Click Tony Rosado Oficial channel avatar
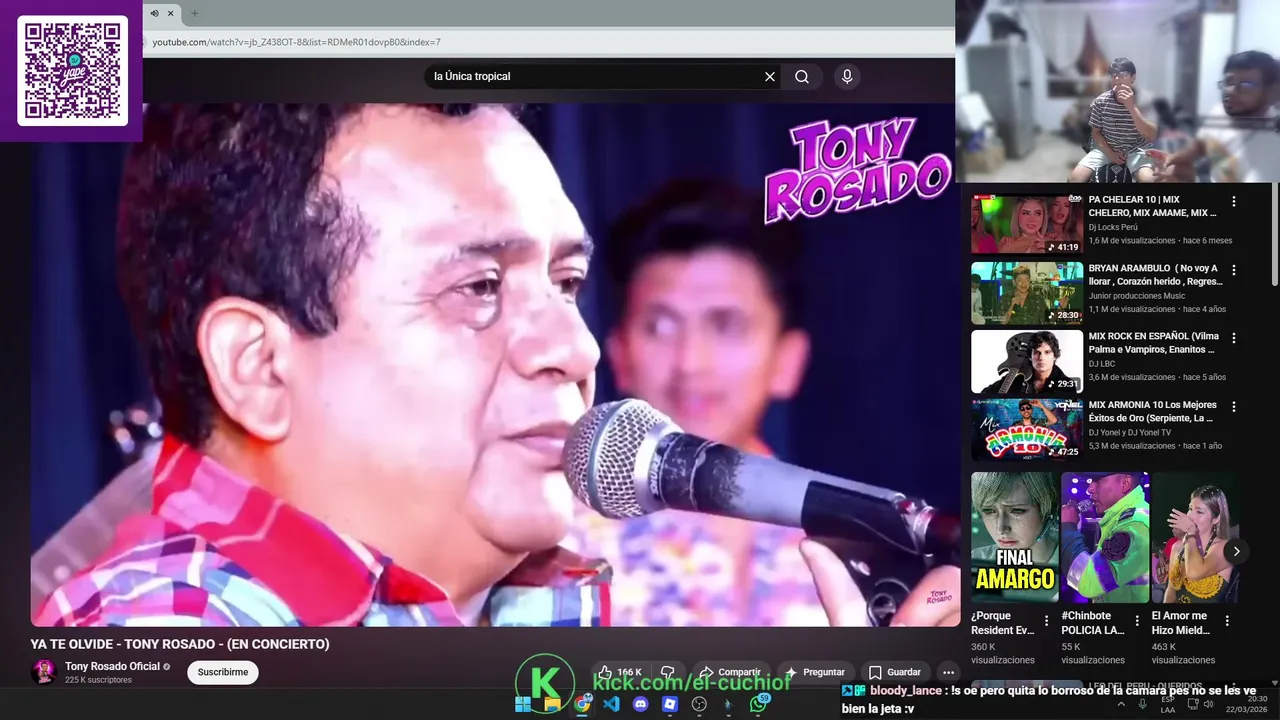This screenshot has height=720, width=1280. (x=44, y=672)
